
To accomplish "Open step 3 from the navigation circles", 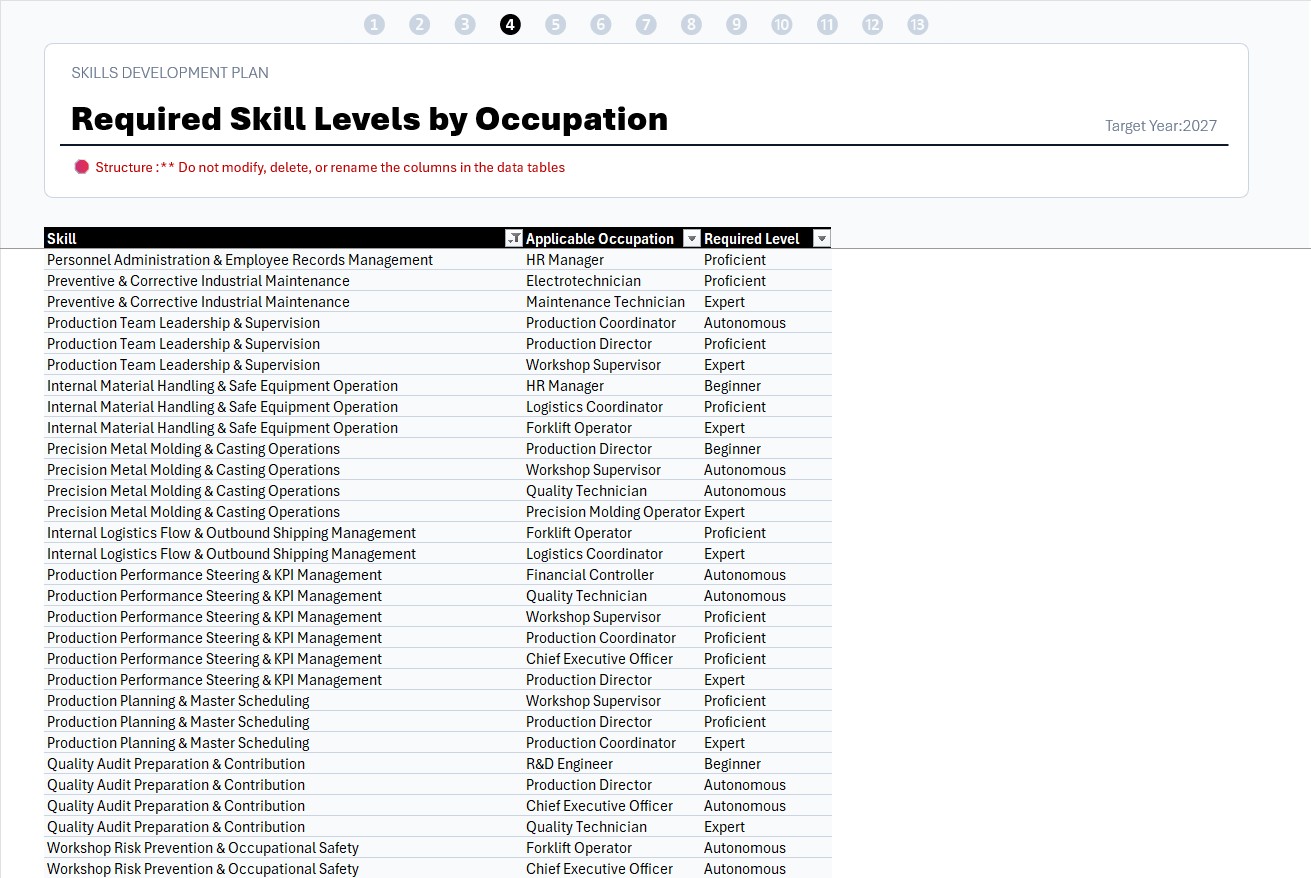I will (465, 25).
